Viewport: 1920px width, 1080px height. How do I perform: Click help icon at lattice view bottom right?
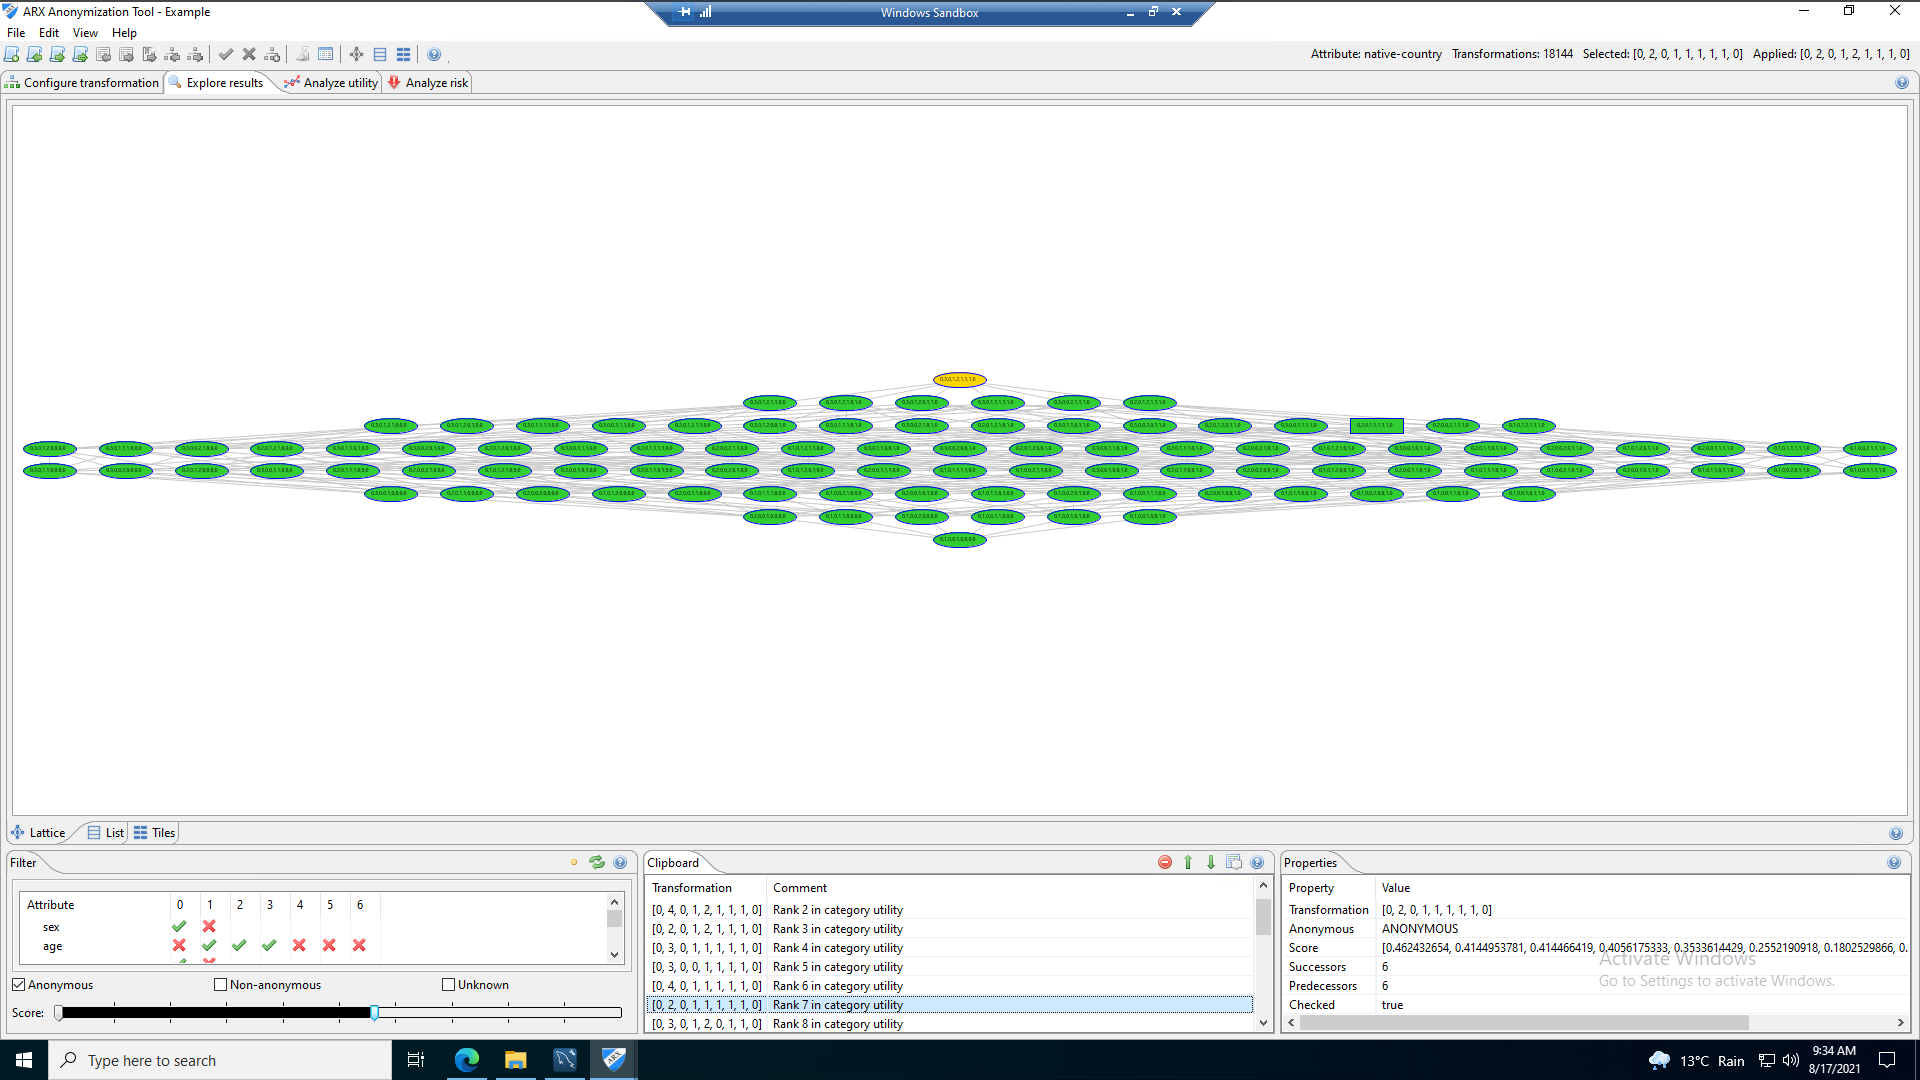tap(1896, 833)
